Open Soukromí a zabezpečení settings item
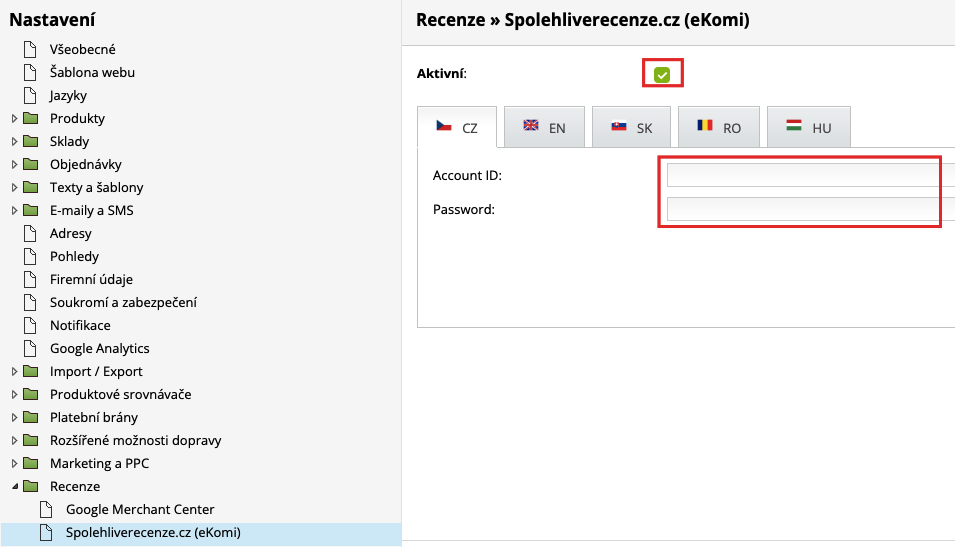 pyautogui.click(x=123, y=303)
